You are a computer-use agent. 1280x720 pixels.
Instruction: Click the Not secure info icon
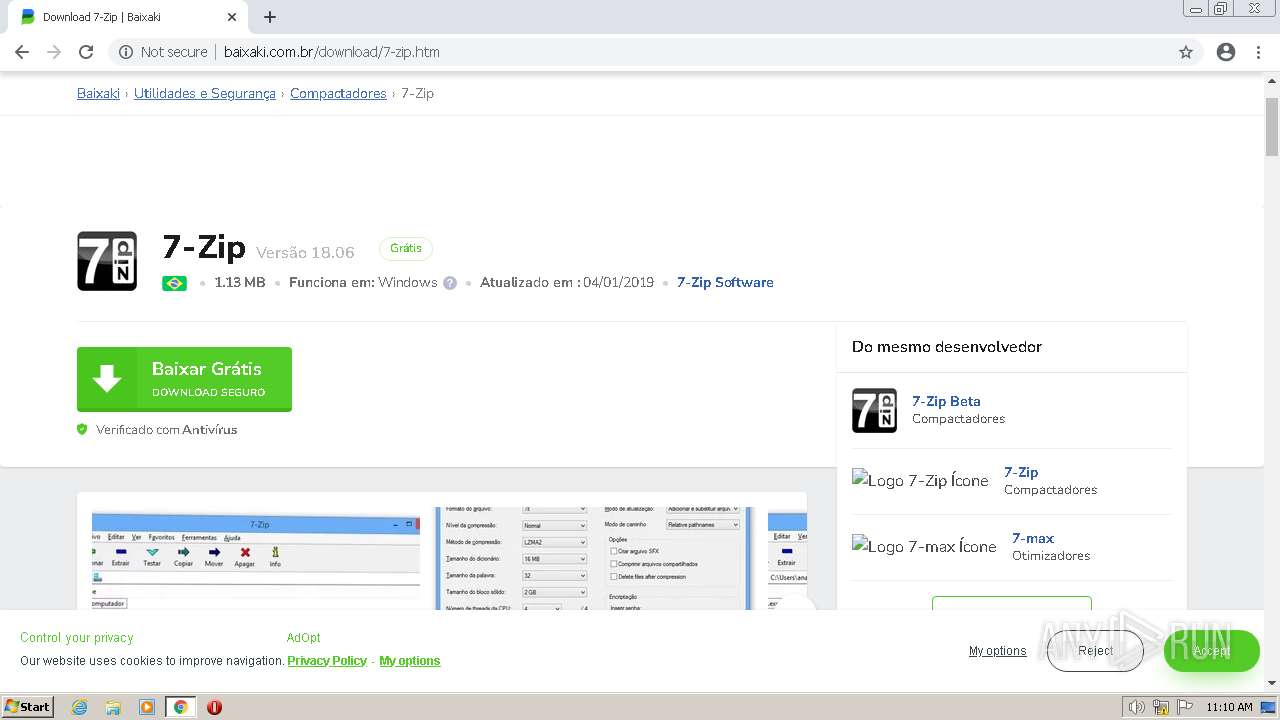126,52
